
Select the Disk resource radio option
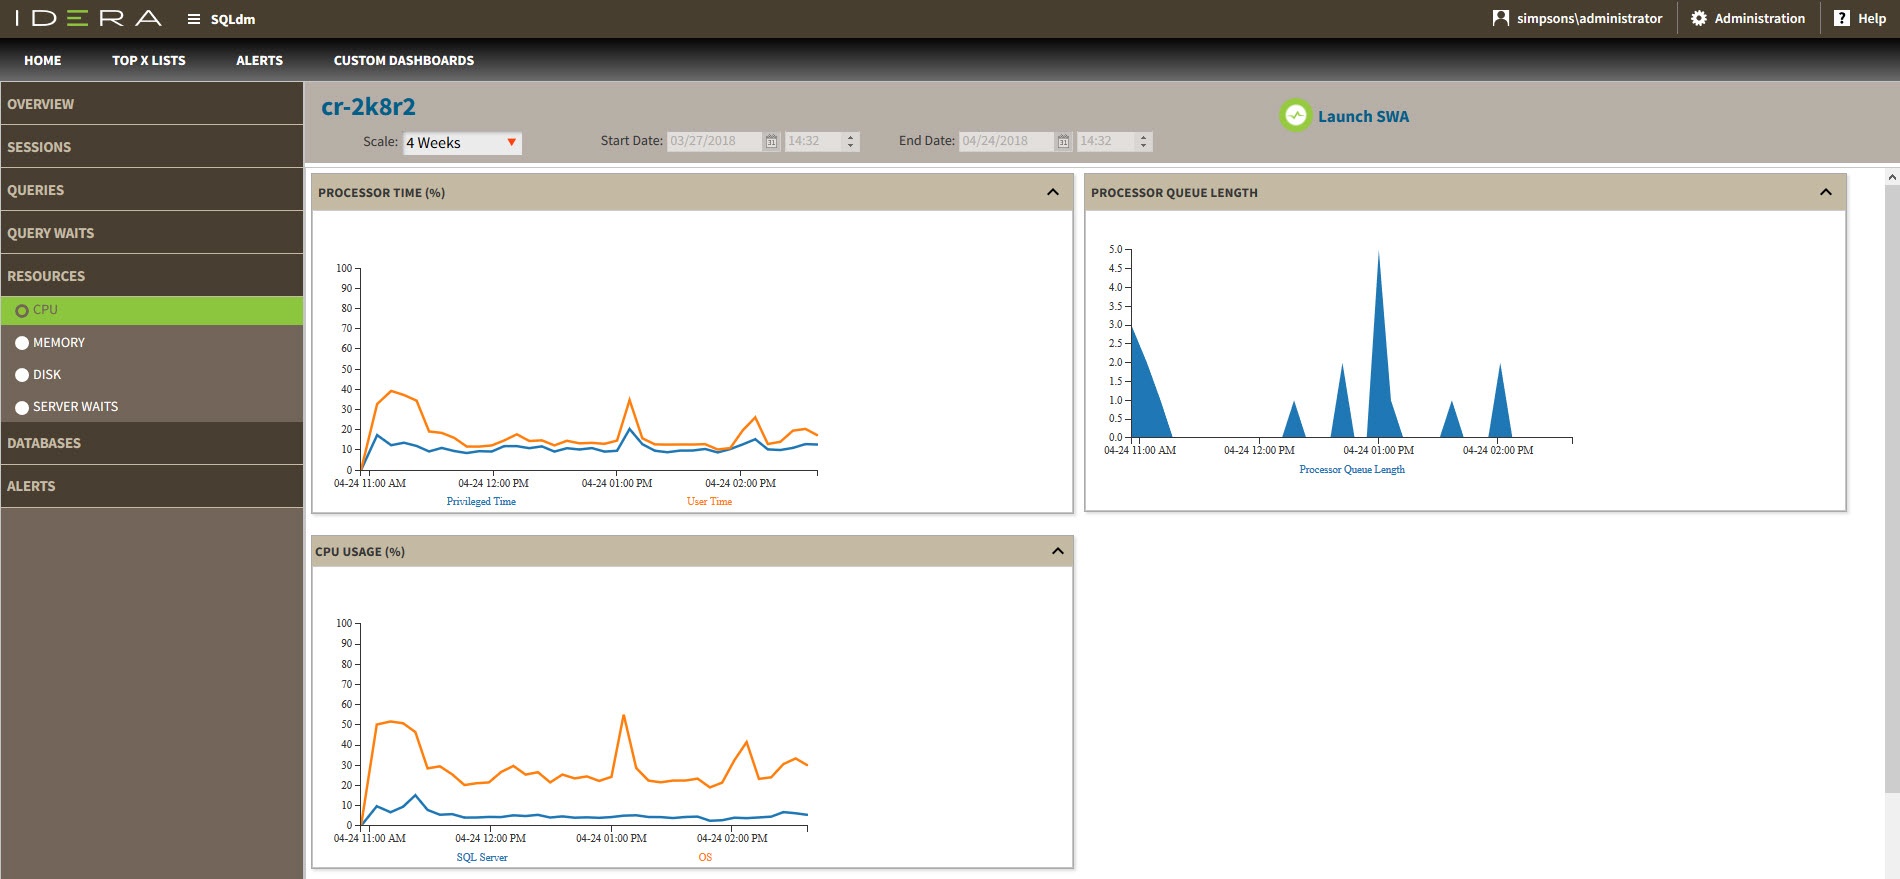click(22, 375)
